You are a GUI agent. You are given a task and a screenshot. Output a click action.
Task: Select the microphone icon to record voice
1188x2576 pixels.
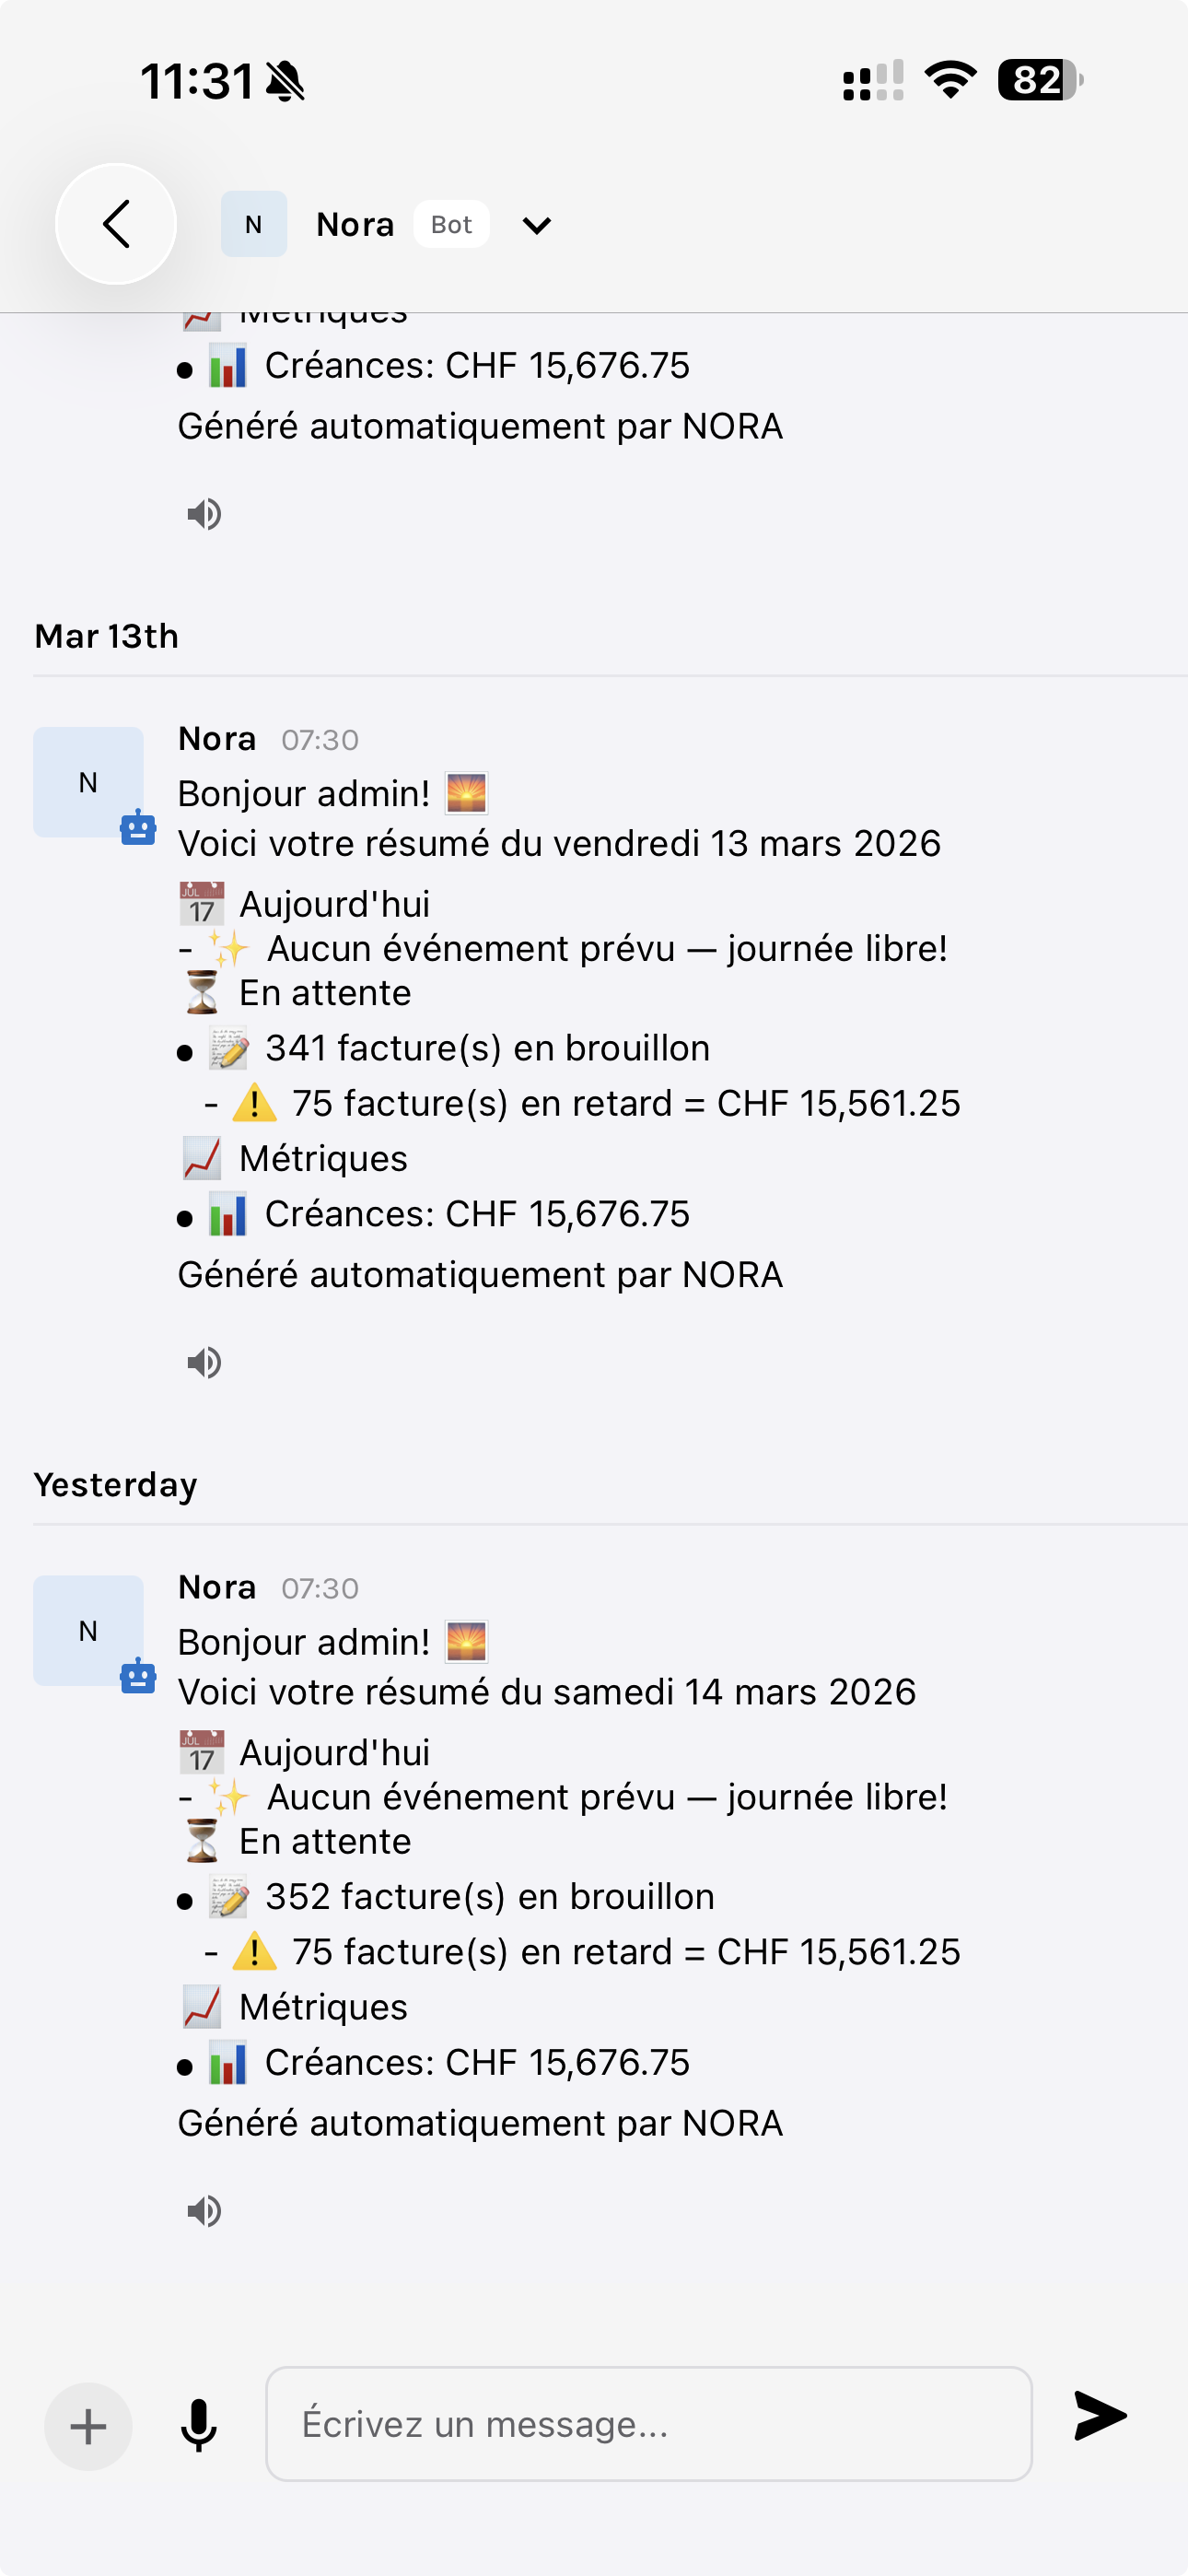point(198,2424)
